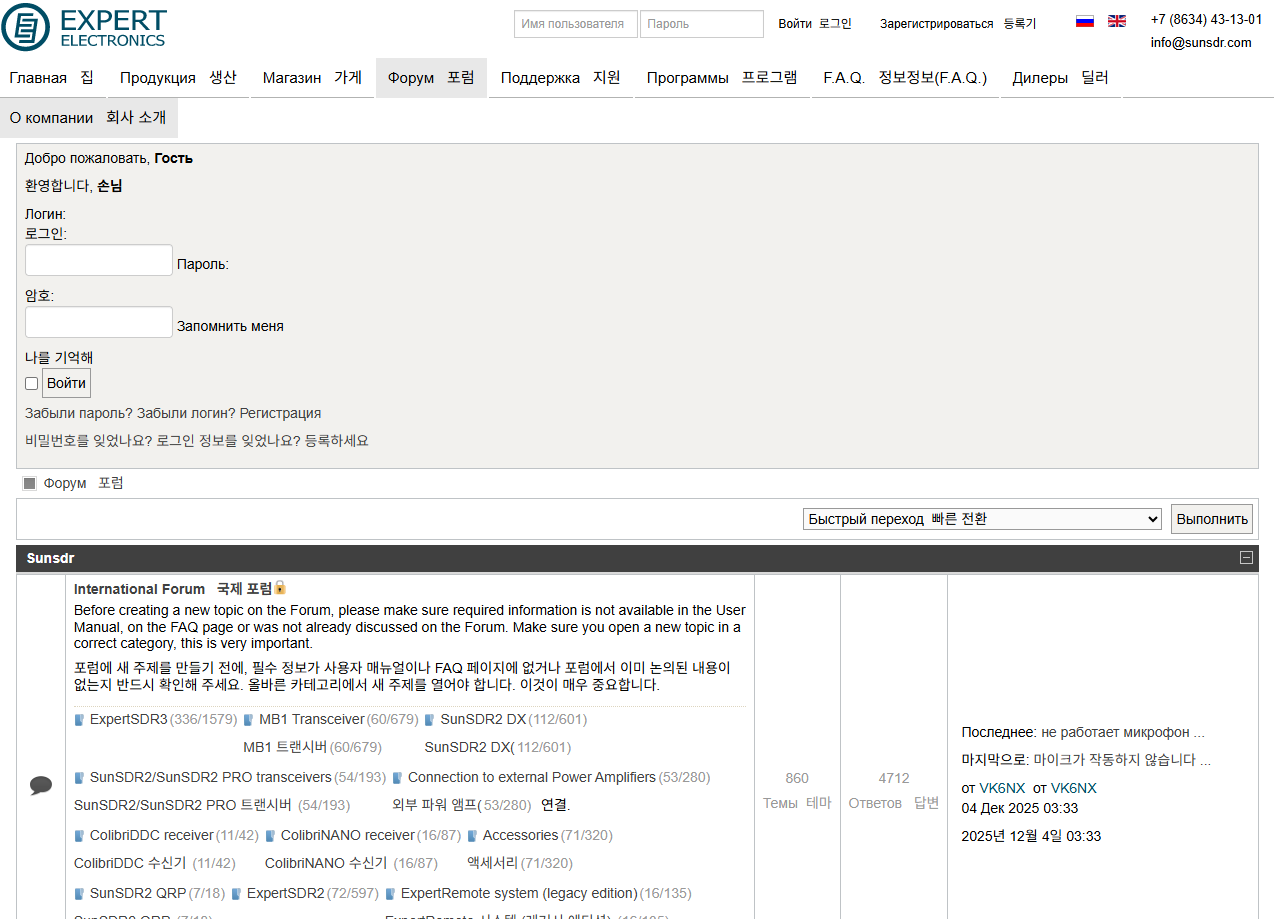1274x919 pixels.
Task: Click the icon beside MB1 Transceiver
Action: pos(249,720)
